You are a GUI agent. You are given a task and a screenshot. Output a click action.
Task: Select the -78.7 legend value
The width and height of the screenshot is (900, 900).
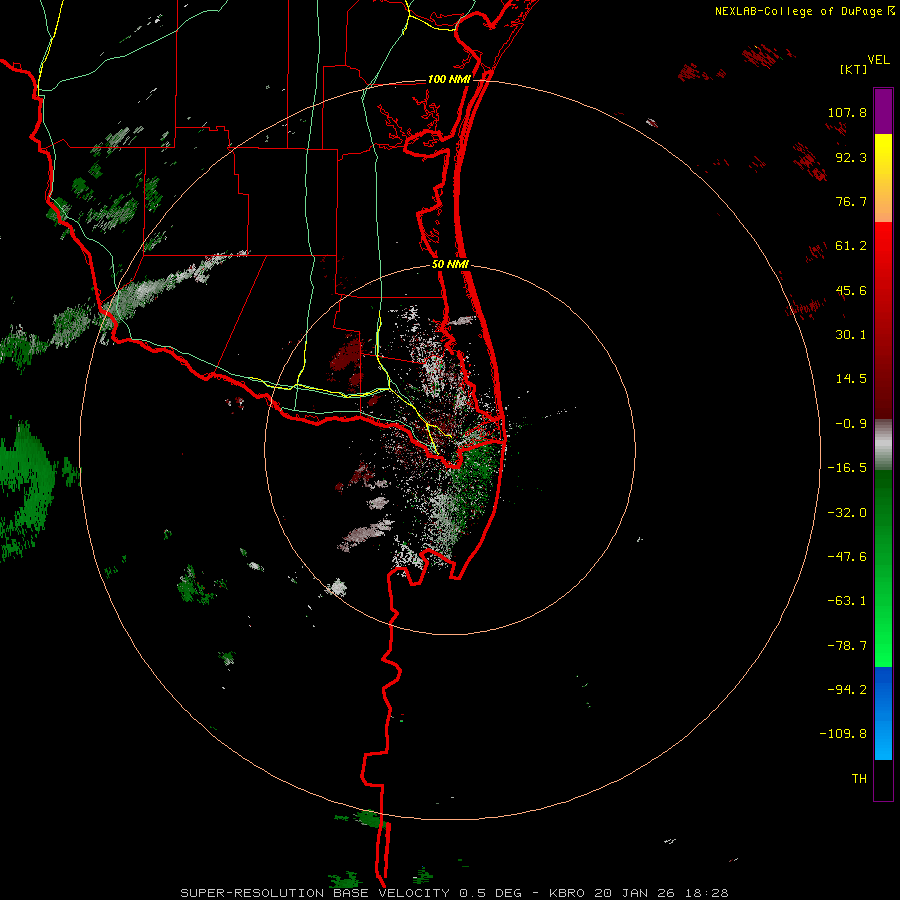click(x=847, y=646)
